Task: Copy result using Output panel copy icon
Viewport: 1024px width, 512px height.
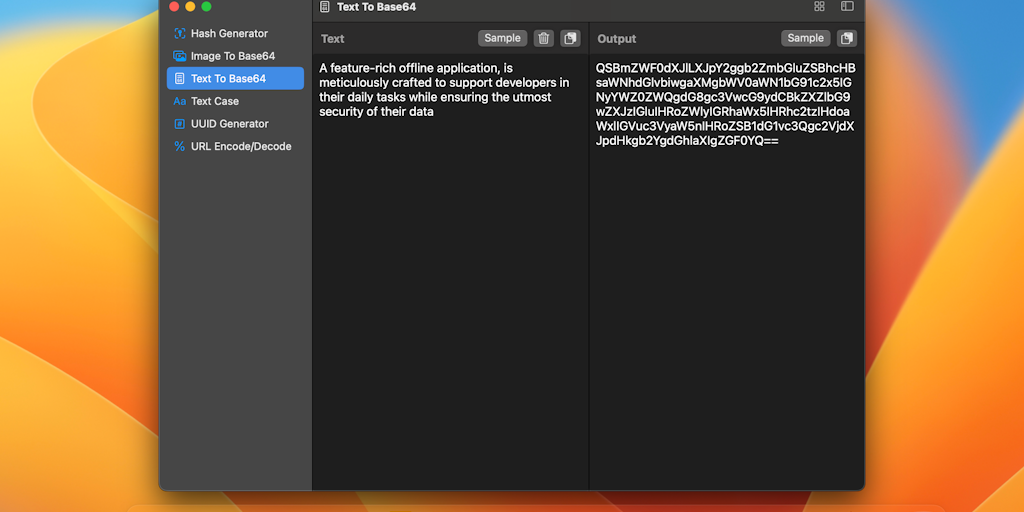Action: pos(847,38)
